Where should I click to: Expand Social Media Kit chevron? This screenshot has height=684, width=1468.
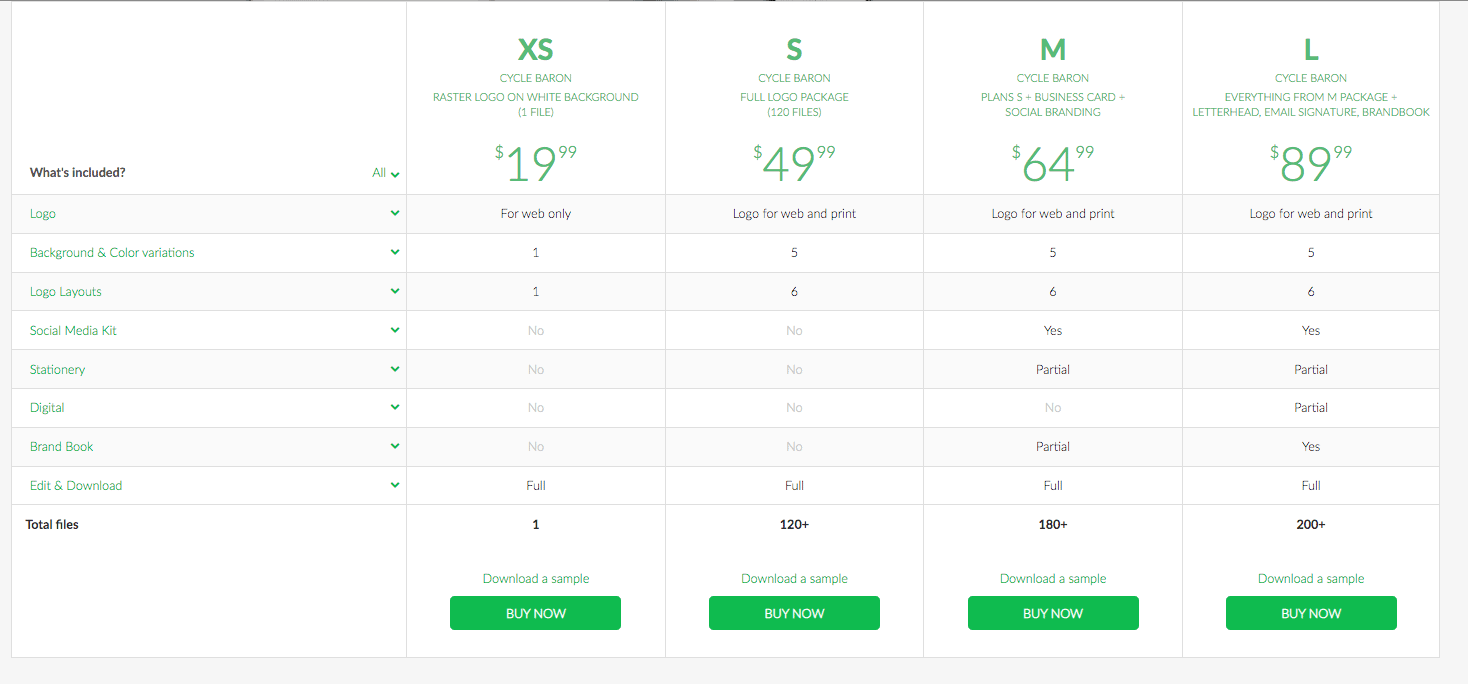coord(395,330)
